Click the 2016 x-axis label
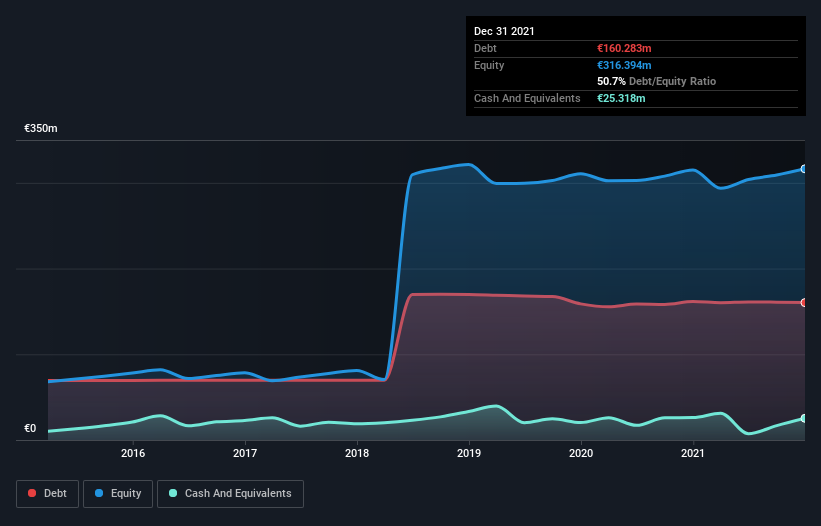The height and width of the screenshot is (526, 821). click(x=133, y=453)
